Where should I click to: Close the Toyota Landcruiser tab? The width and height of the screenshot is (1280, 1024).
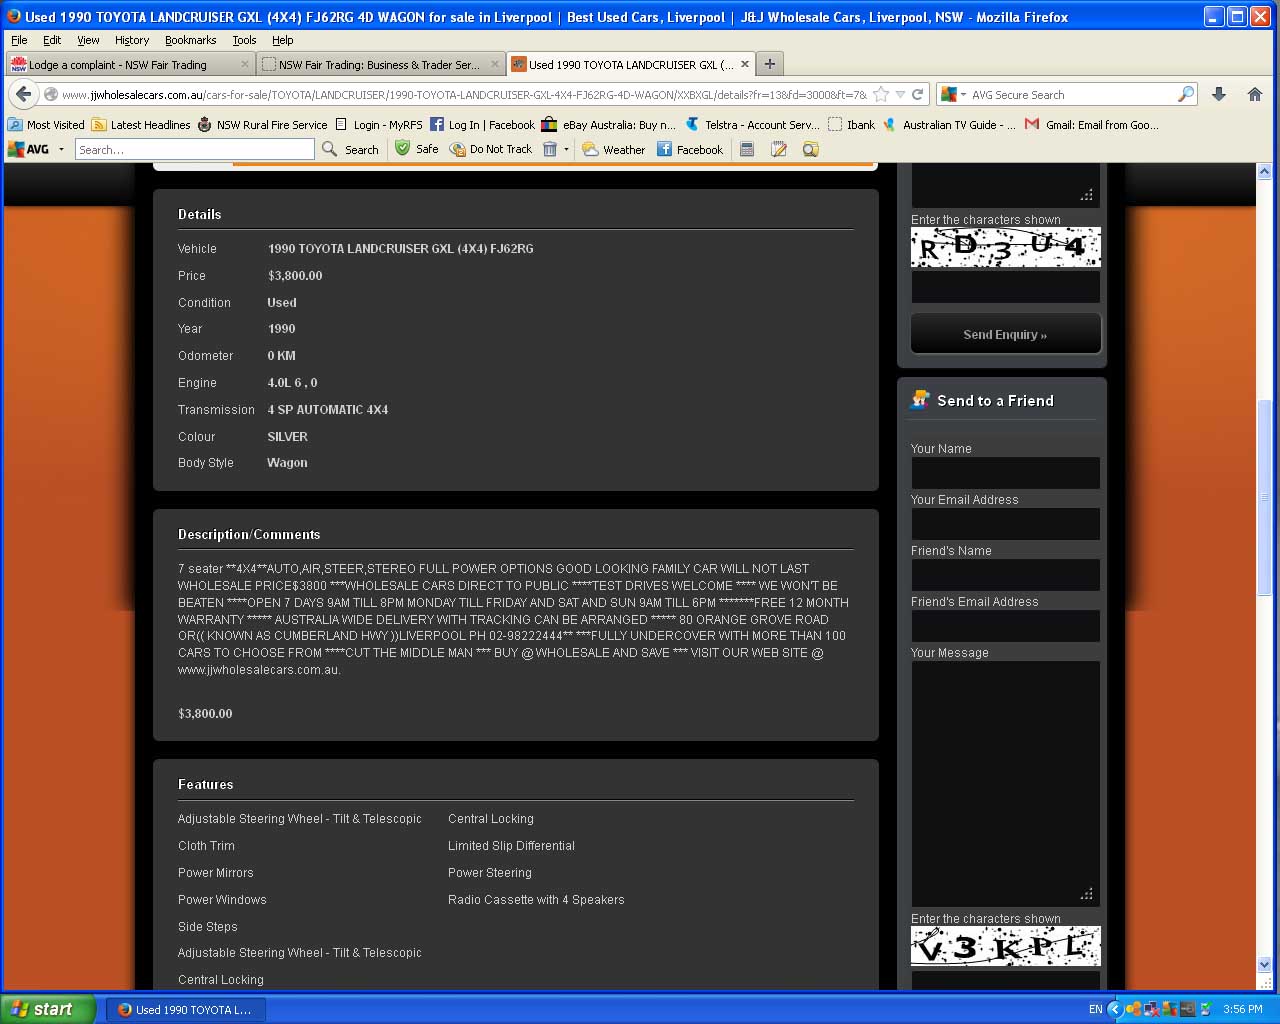click(x=745, y=64)
